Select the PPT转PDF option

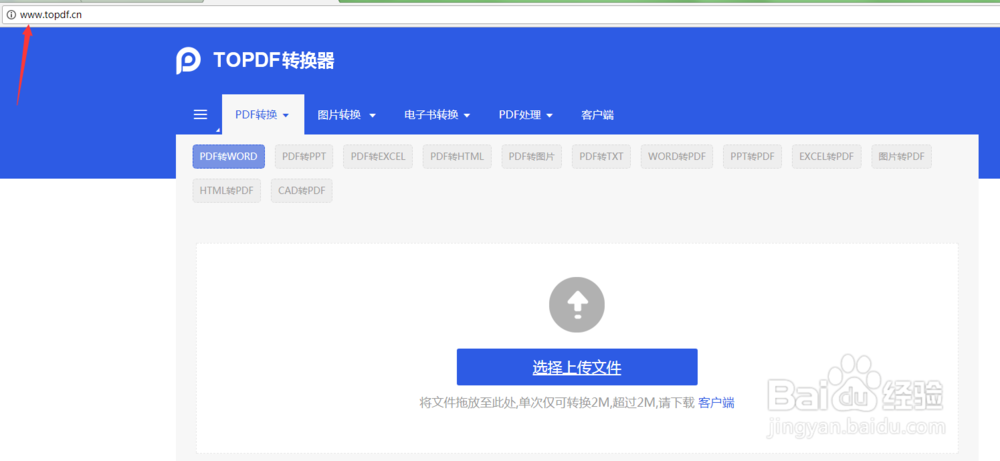pyautogui.click(x=753, y=156)
